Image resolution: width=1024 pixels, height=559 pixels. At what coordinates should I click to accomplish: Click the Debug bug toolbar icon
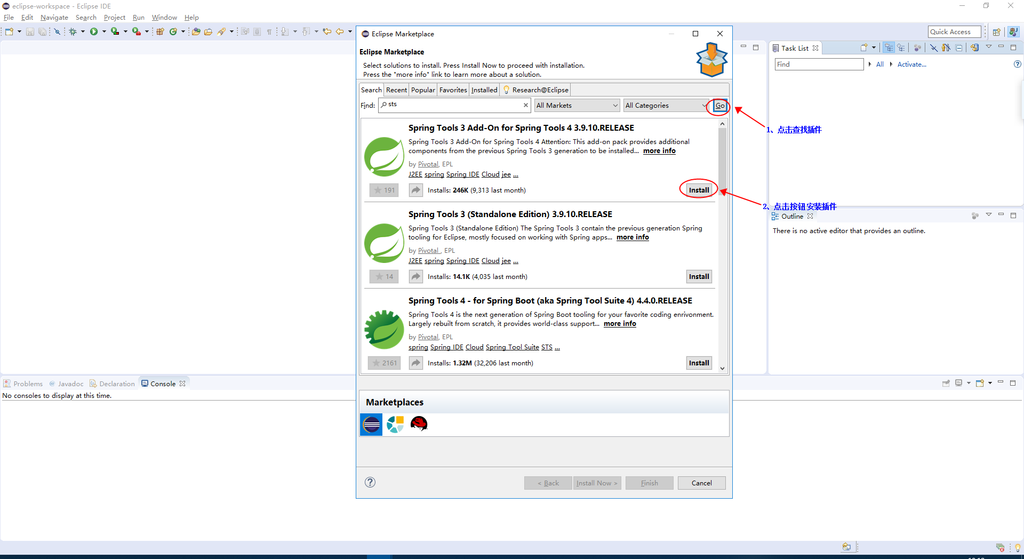(72, 32)
